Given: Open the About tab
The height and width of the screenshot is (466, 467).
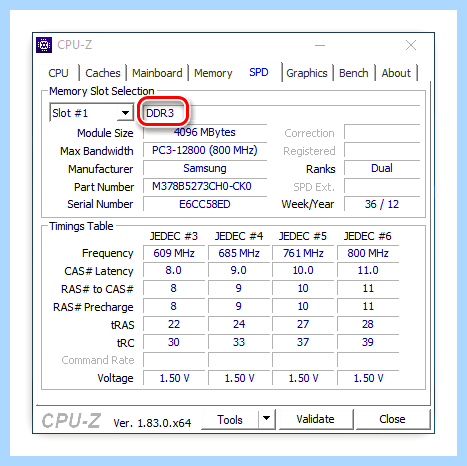Looking at the screenshot, I should point(396,73).
